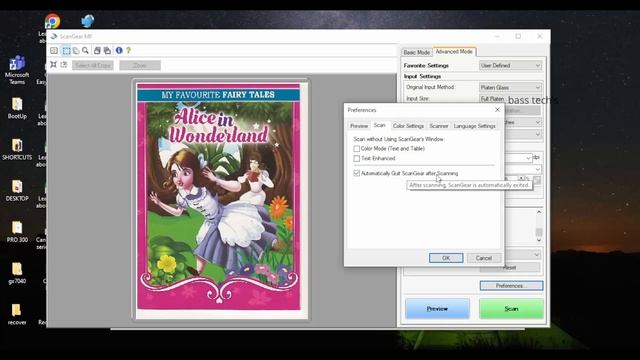Click the rotate right toolbar icon

[107, 51]
